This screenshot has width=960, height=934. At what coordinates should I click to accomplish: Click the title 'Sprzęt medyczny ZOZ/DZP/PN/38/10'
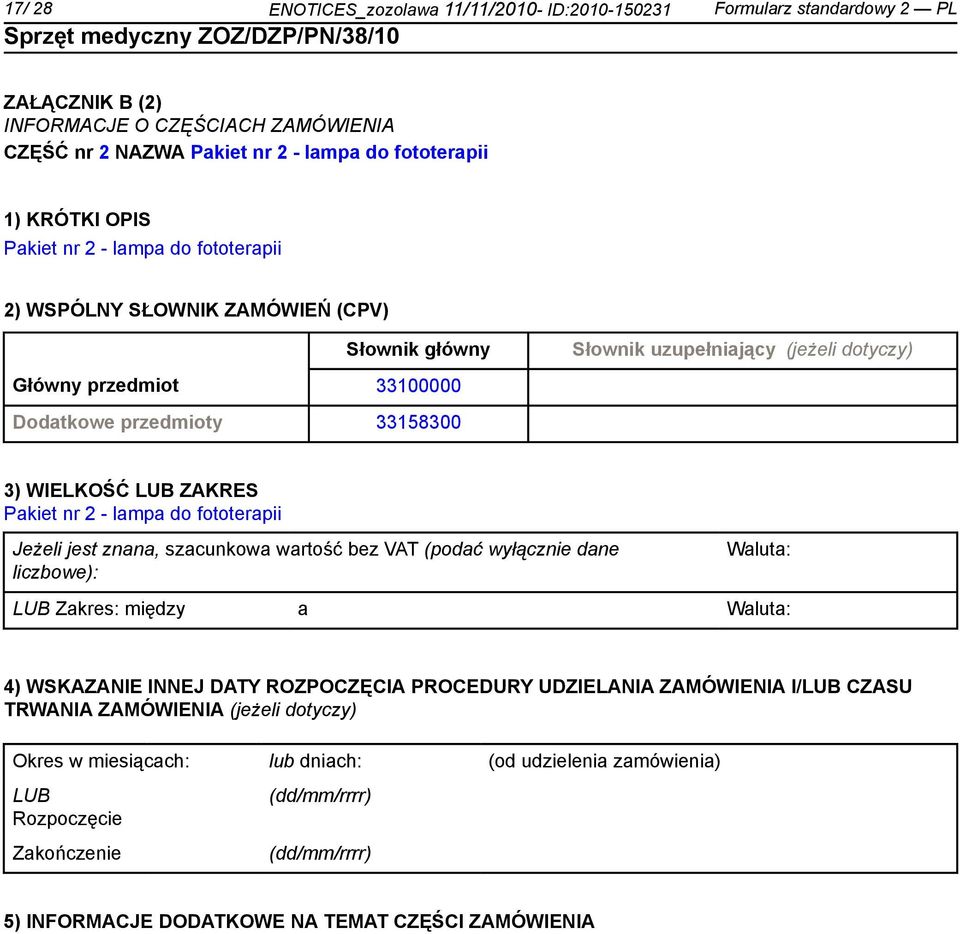[201, 37]
